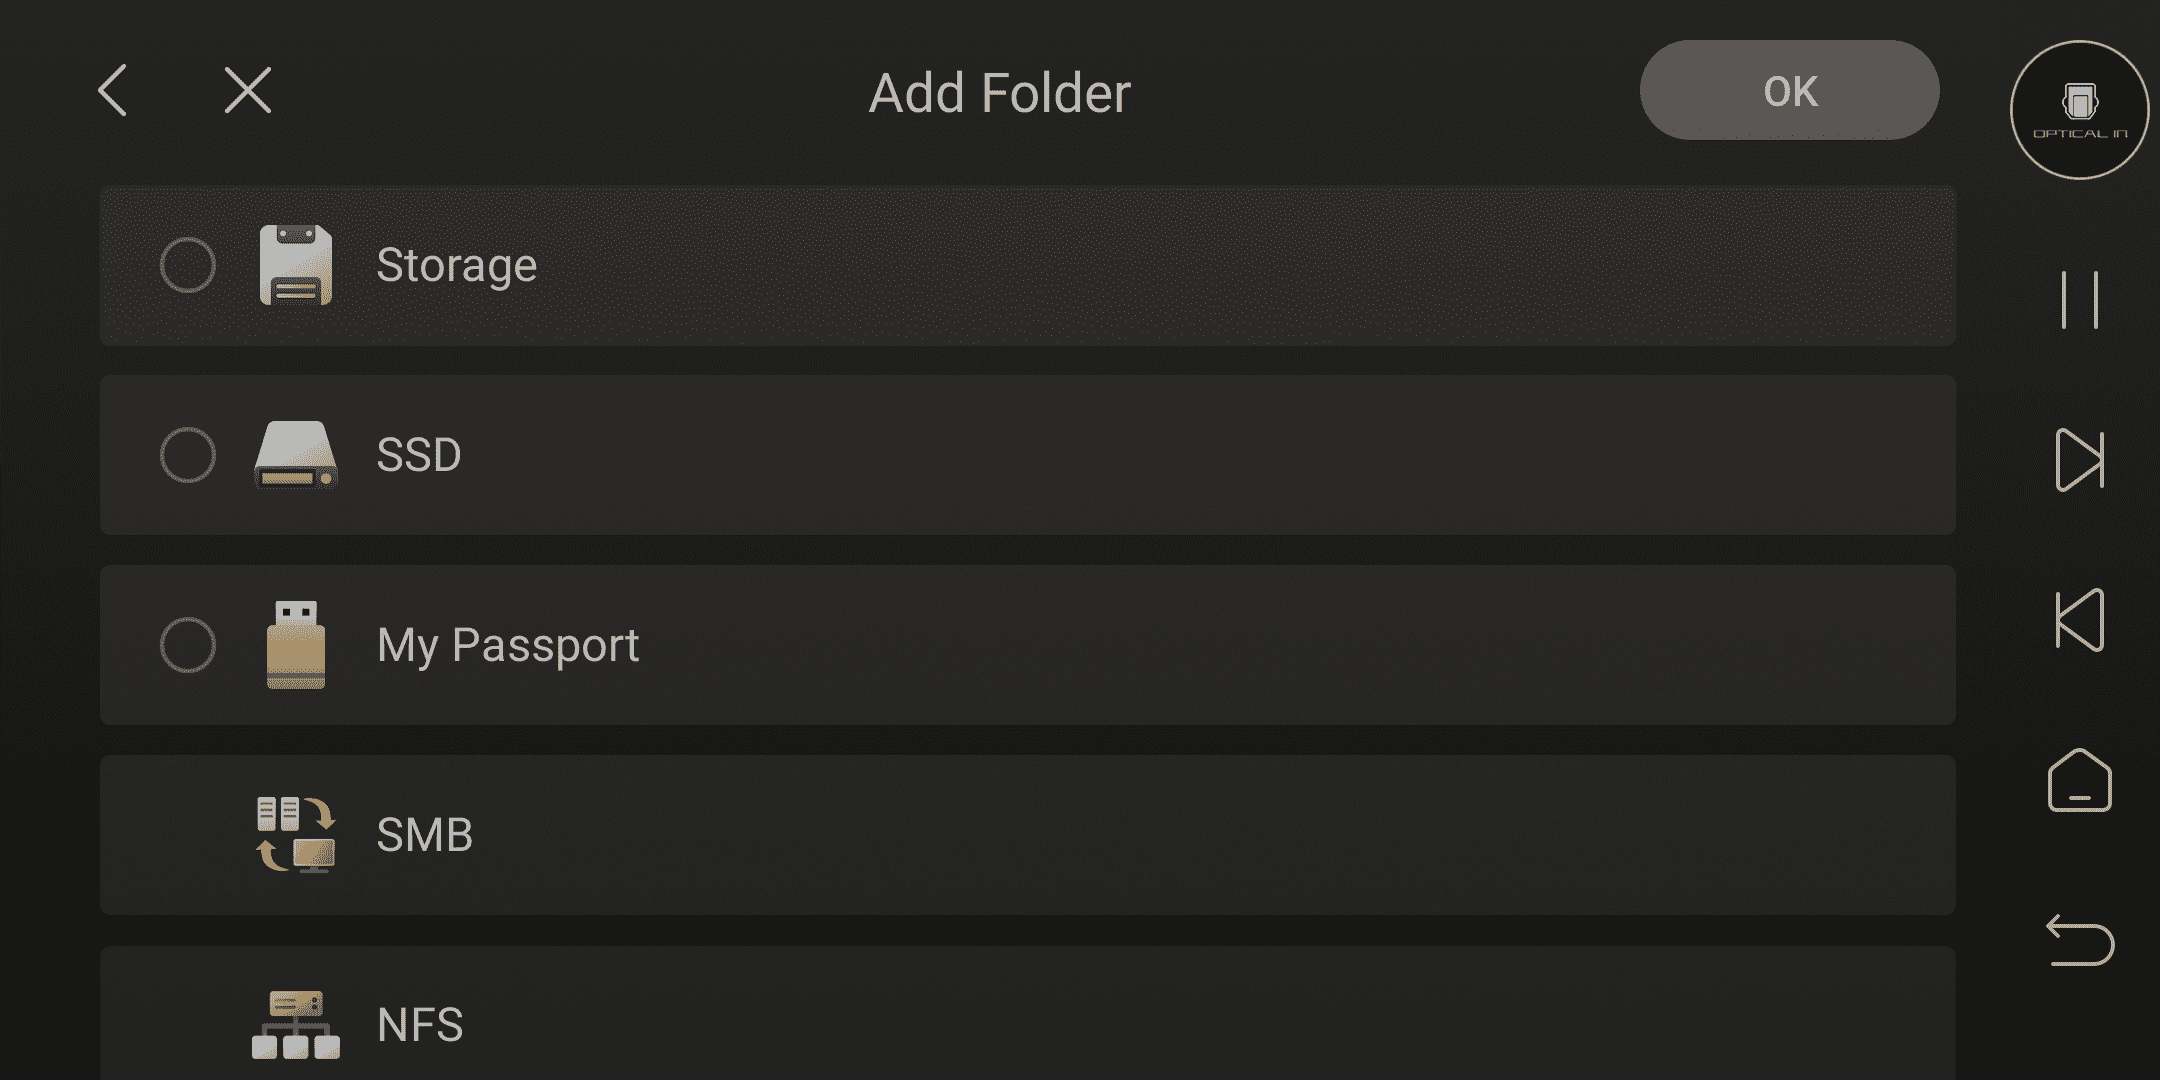Skip to previous track

2080,620
